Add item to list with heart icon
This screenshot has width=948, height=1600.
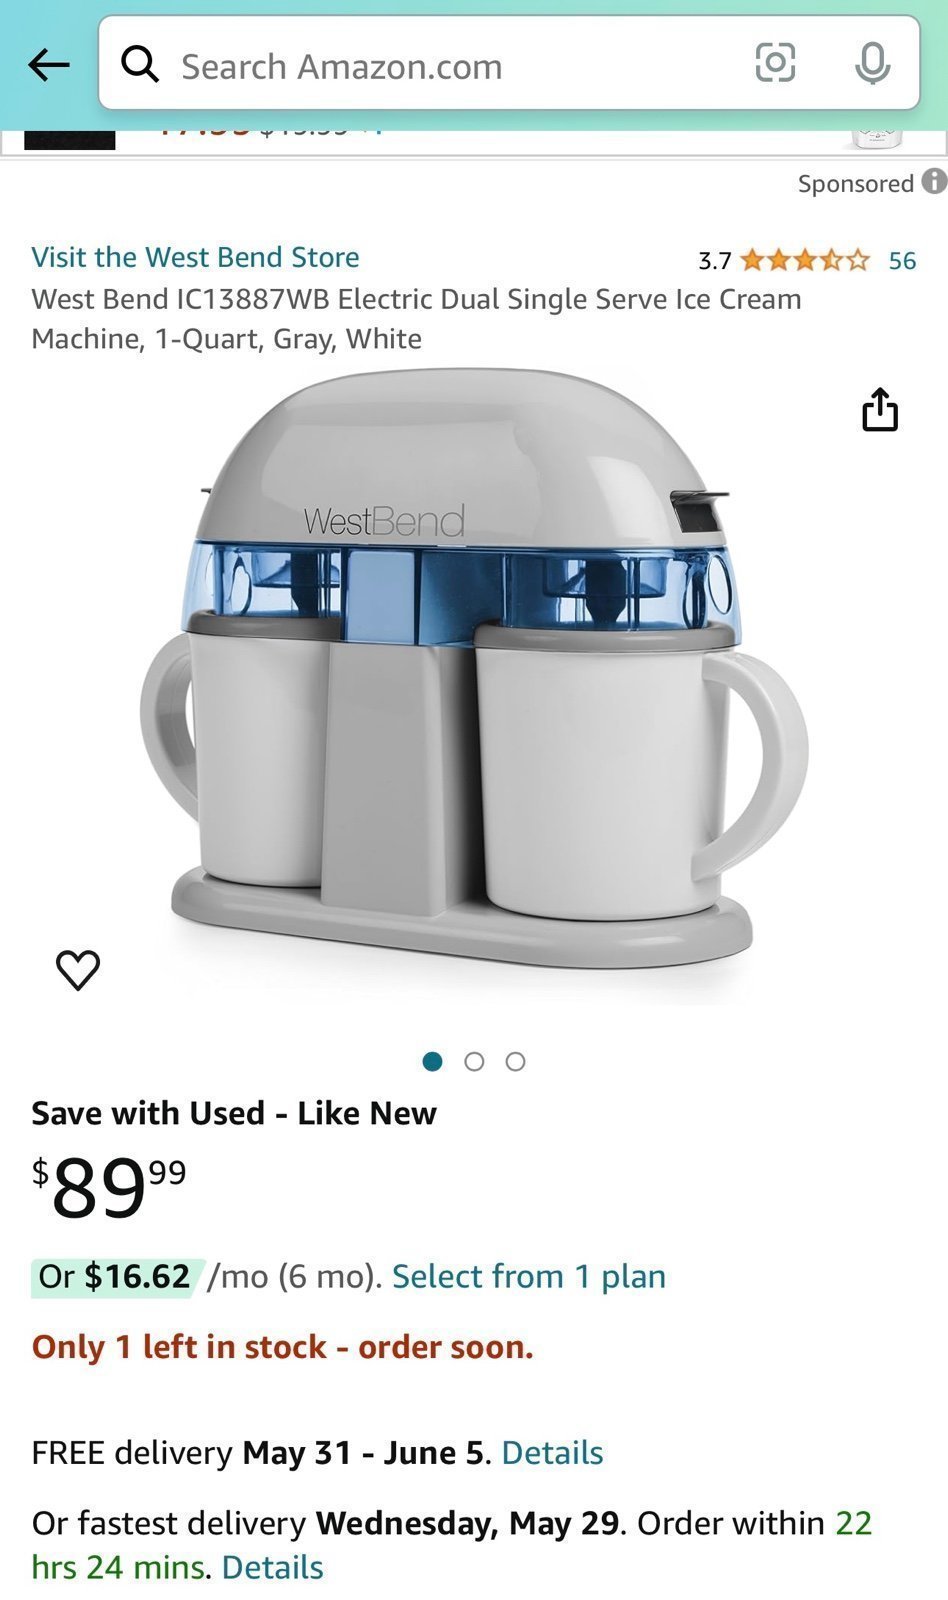(78, 969)
